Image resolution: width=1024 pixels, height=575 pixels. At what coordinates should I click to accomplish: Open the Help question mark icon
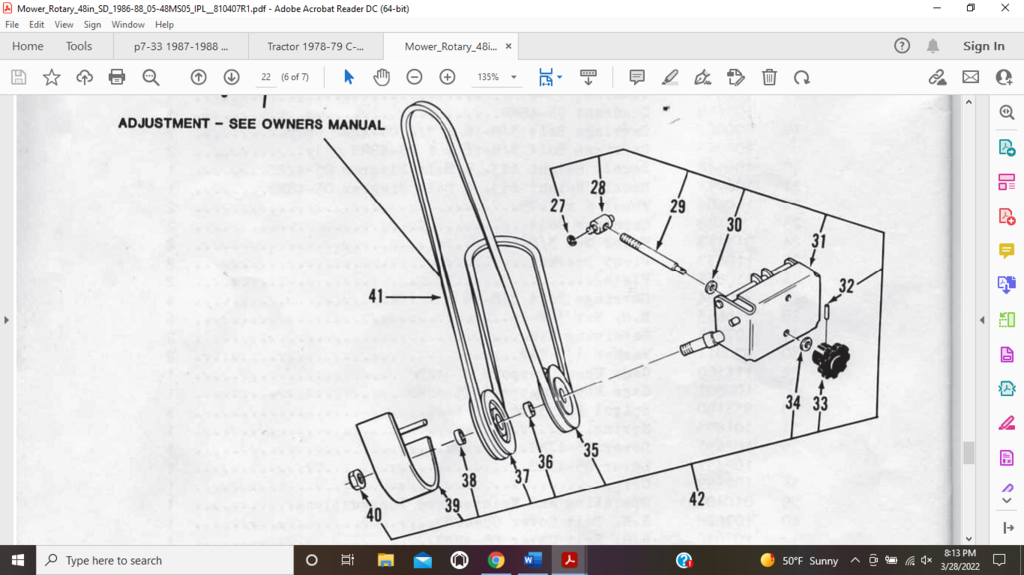902,46
